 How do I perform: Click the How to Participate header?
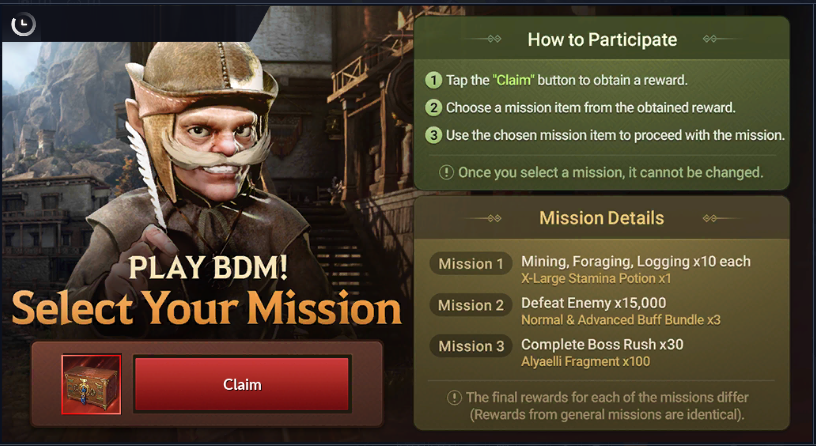tap(602, 40)
